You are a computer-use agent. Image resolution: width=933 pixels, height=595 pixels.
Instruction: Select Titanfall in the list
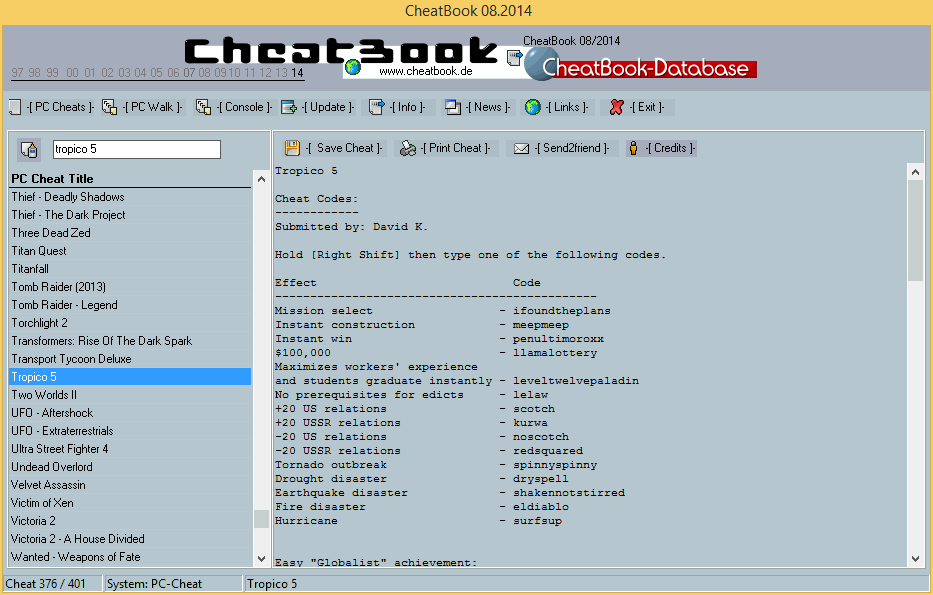point(131,269)
